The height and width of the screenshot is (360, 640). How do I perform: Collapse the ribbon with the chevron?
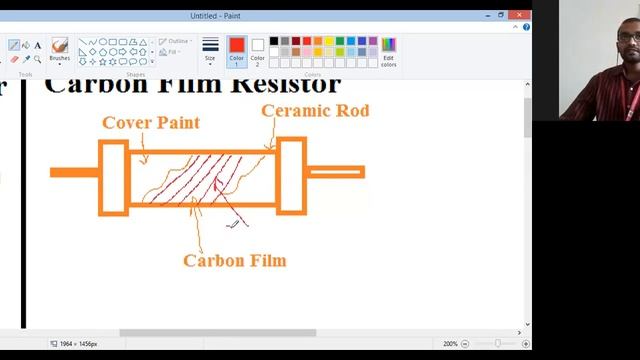515,27
